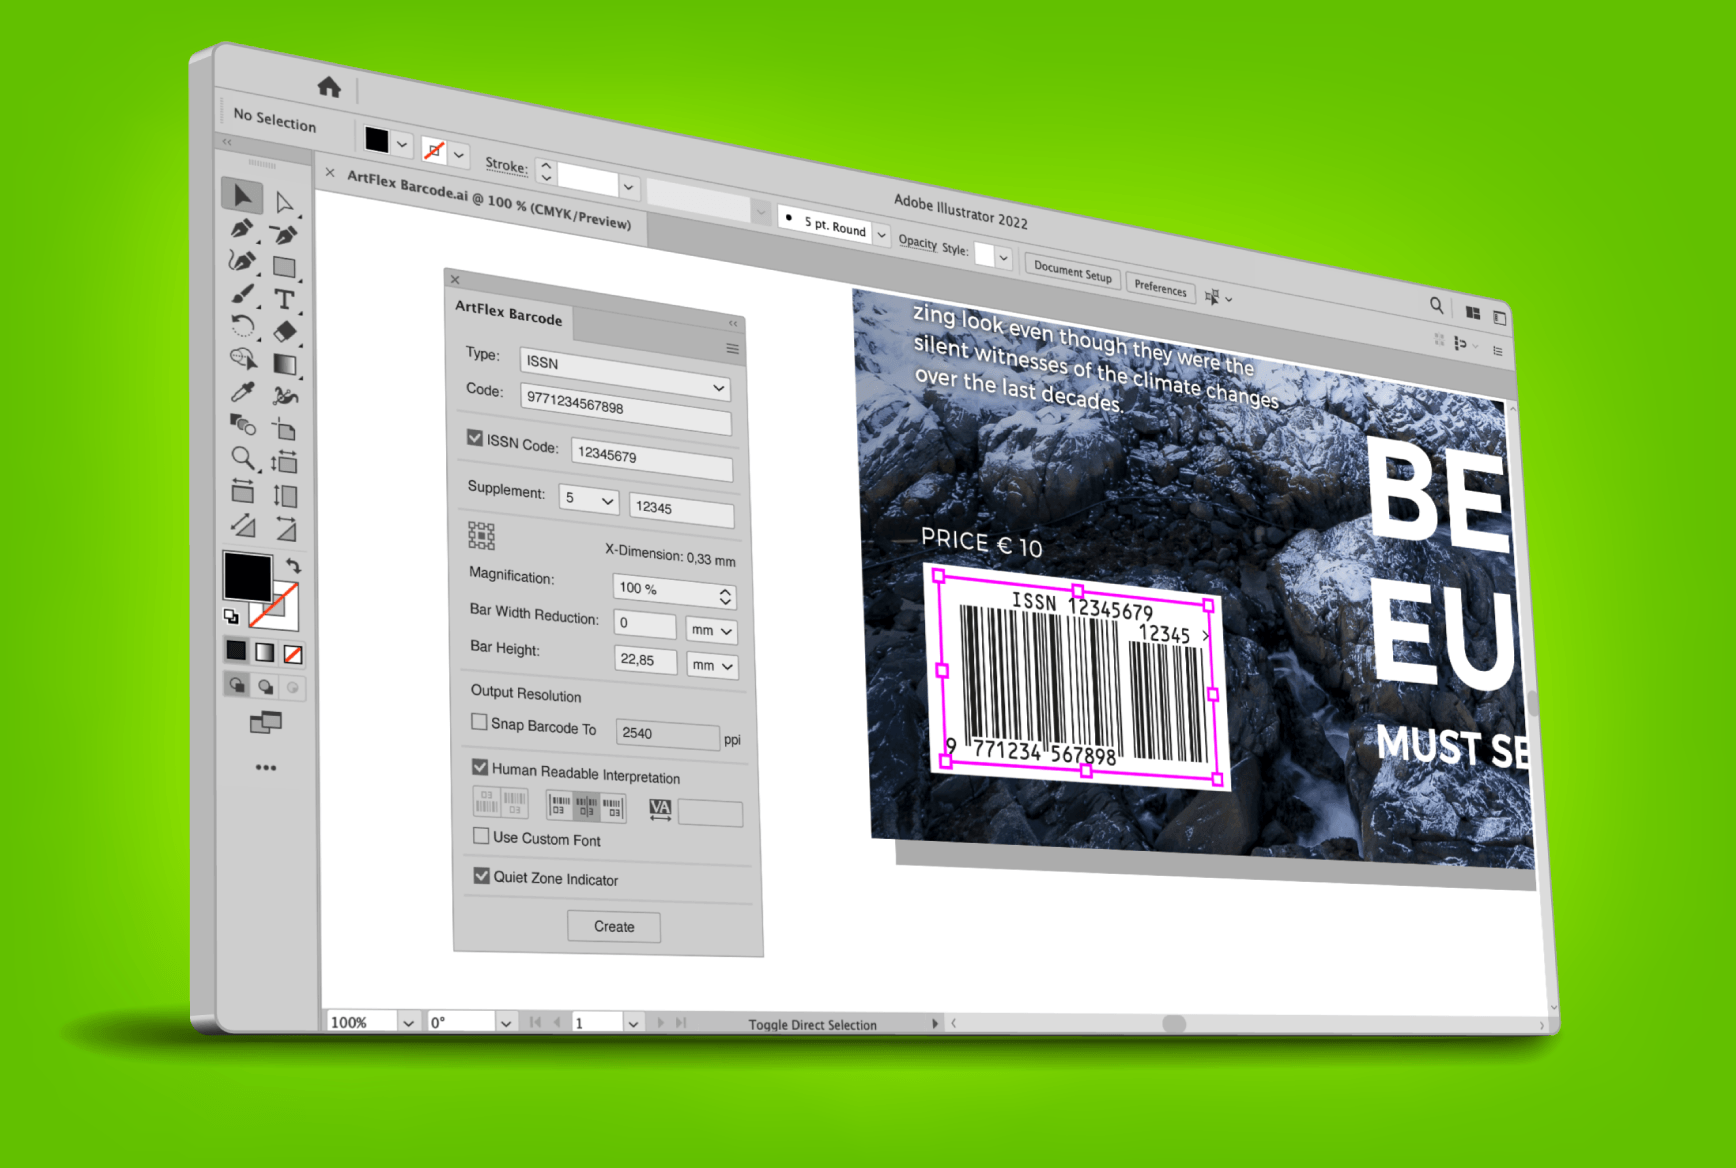Image resolution: width=1736 pixels, height=1168 pixels.
Task: Open the rotation angle dropdown at 0°
Action: (x=506, y=1023)
